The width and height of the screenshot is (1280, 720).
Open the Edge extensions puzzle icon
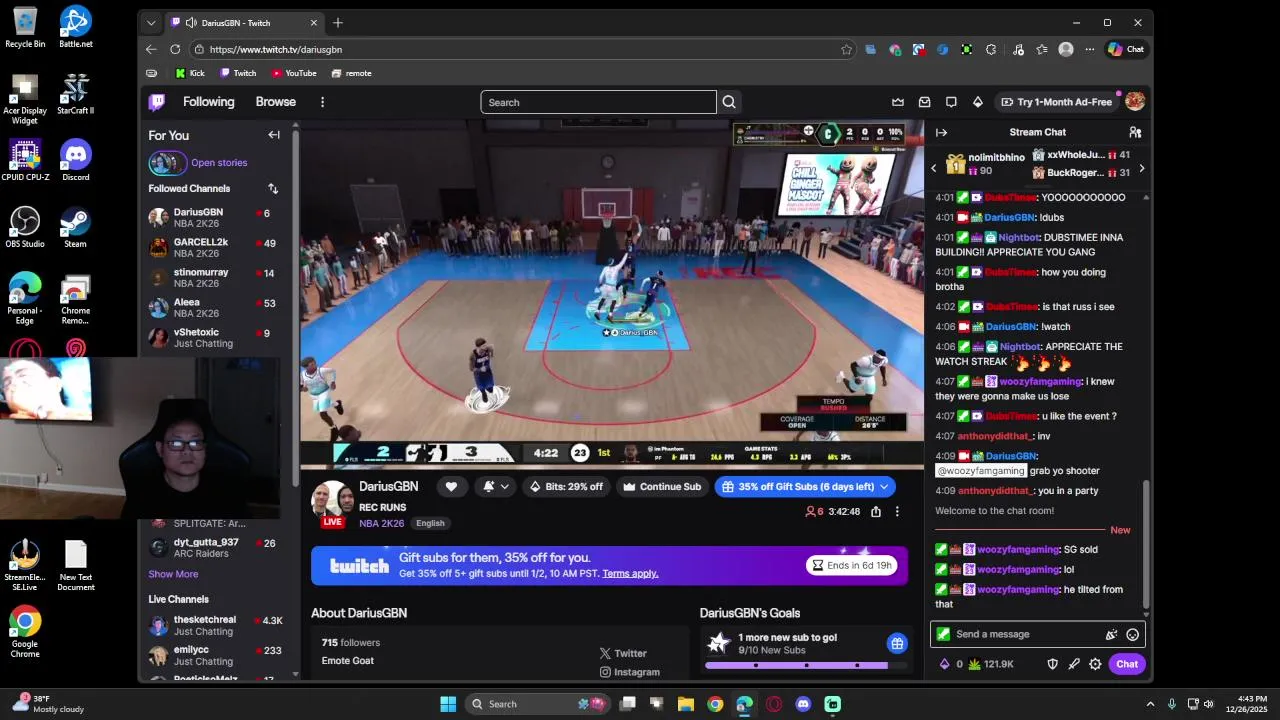point(991,49)
